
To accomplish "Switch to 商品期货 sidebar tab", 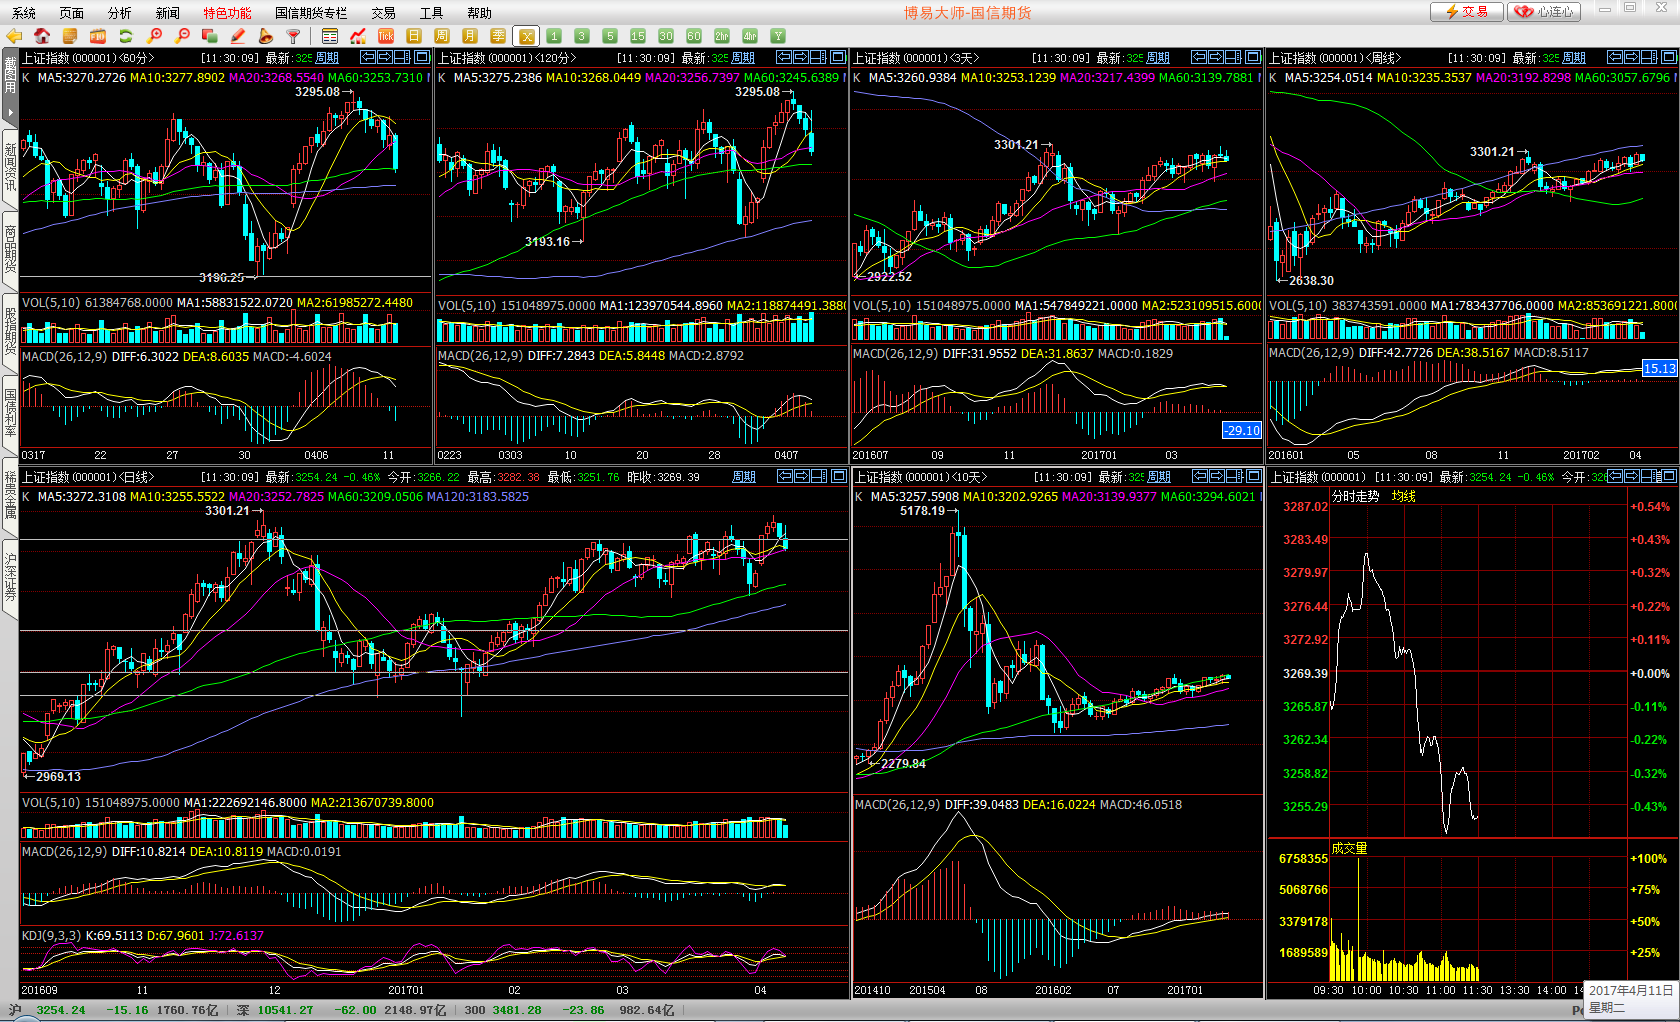I will click(10, 249).
